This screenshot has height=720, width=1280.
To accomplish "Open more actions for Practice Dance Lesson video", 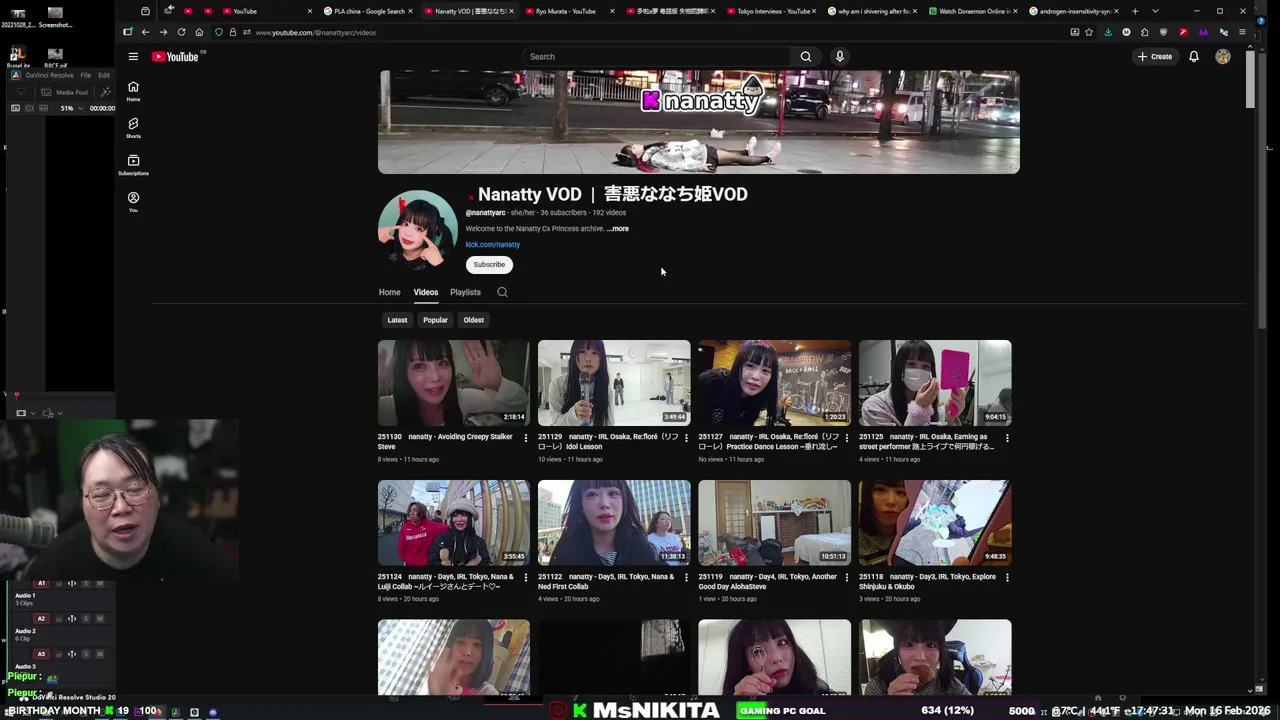I will click(847, 438).
